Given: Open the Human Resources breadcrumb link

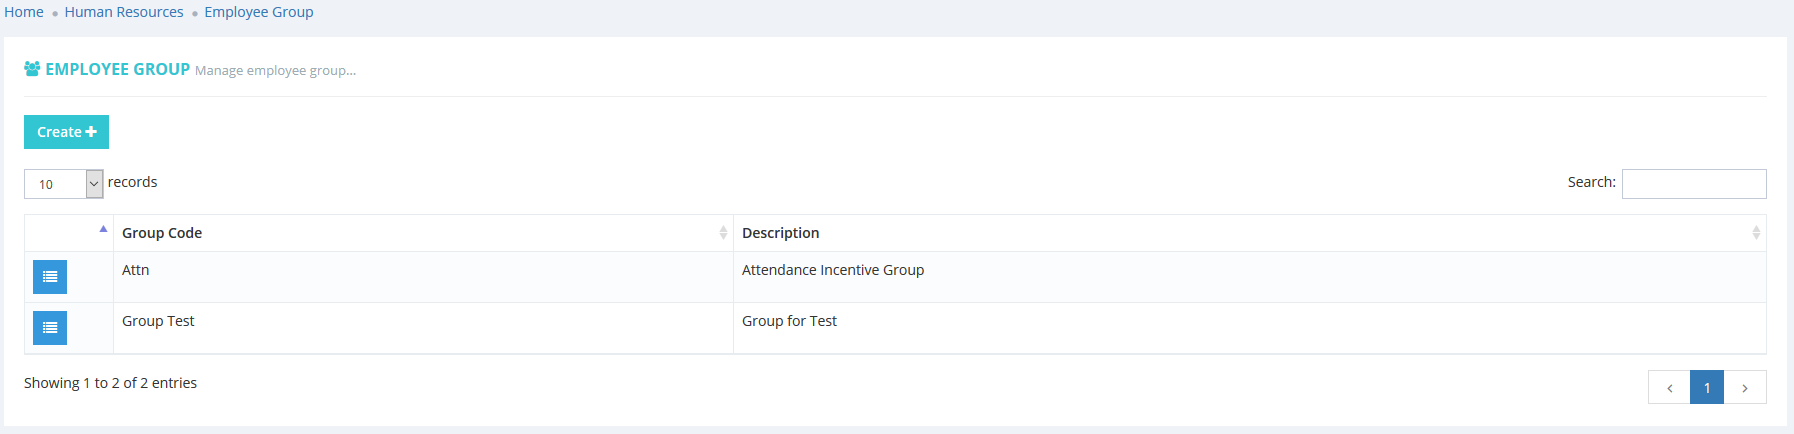Looking at the screenshot, I should tap(124, 12).
